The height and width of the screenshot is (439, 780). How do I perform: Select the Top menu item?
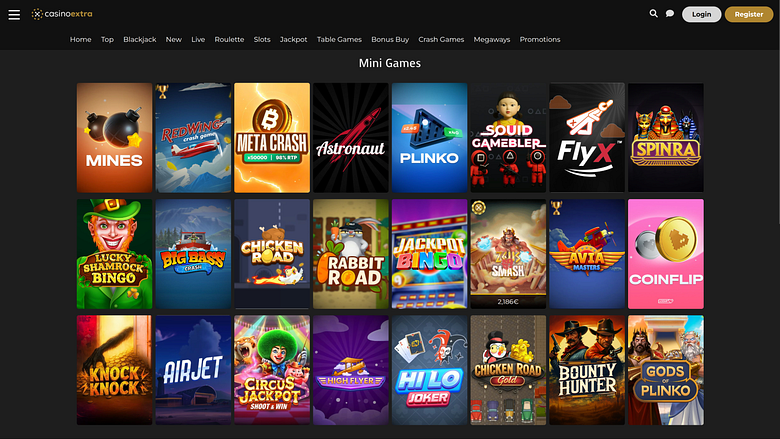coord(107,39)
